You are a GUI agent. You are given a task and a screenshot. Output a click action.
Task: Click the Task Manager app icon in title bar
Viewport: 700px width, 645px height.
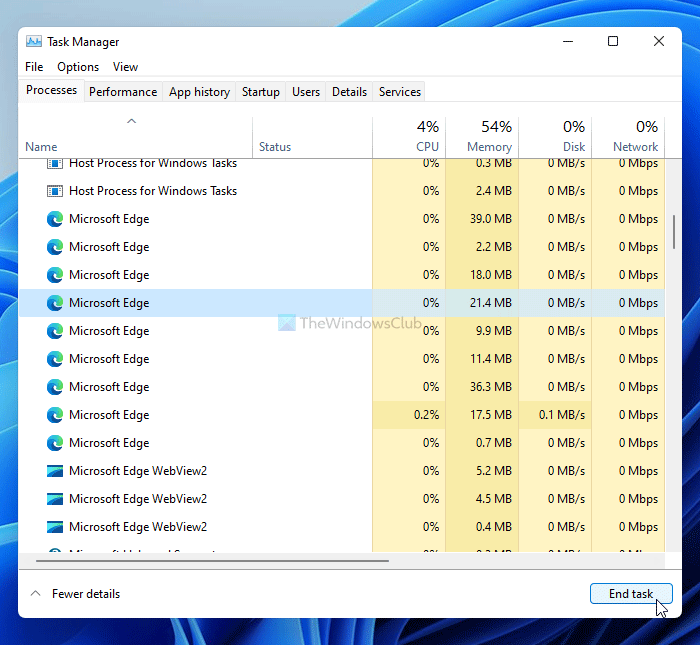click(33, 42)
